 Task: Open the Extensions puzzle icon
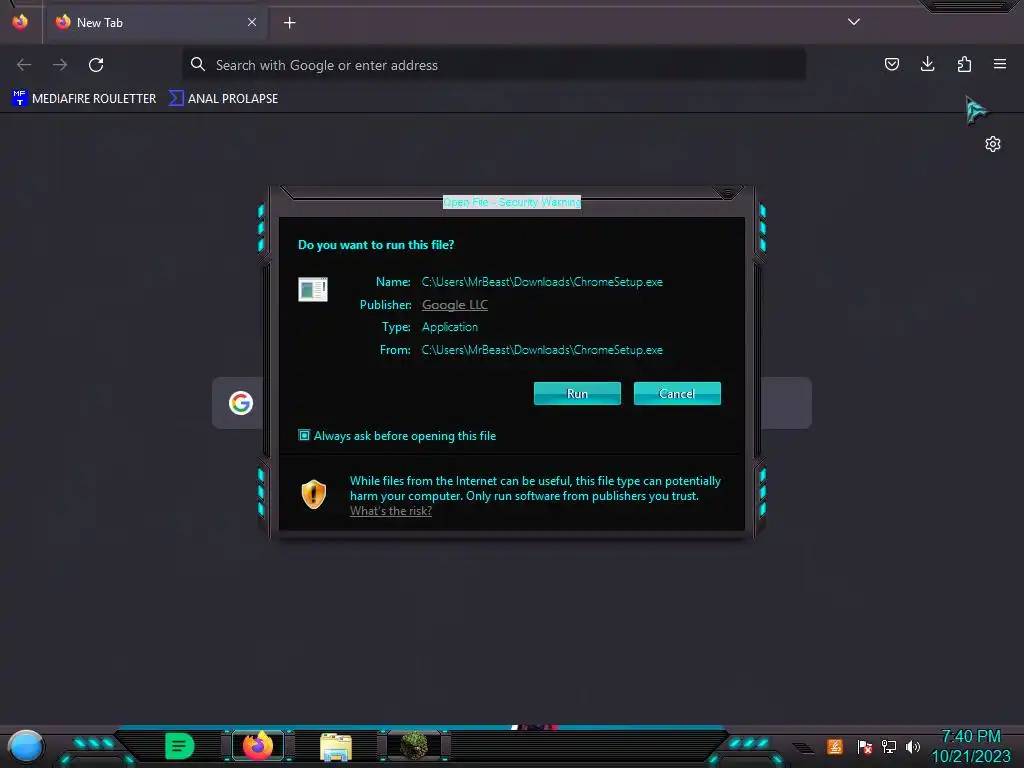(x=964, y=64)
